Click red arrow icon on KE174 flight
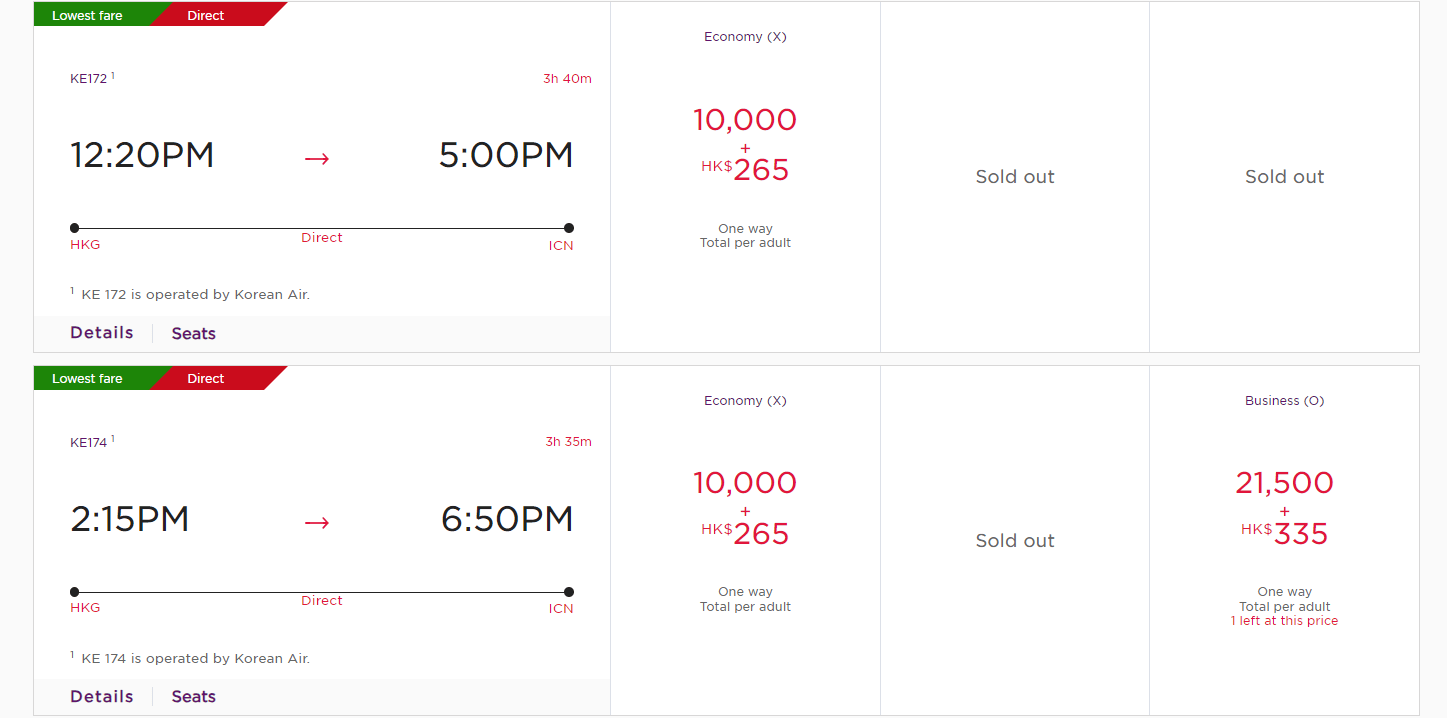The width and height of the screenshot is (1447, 718). [x=317, y=521]
